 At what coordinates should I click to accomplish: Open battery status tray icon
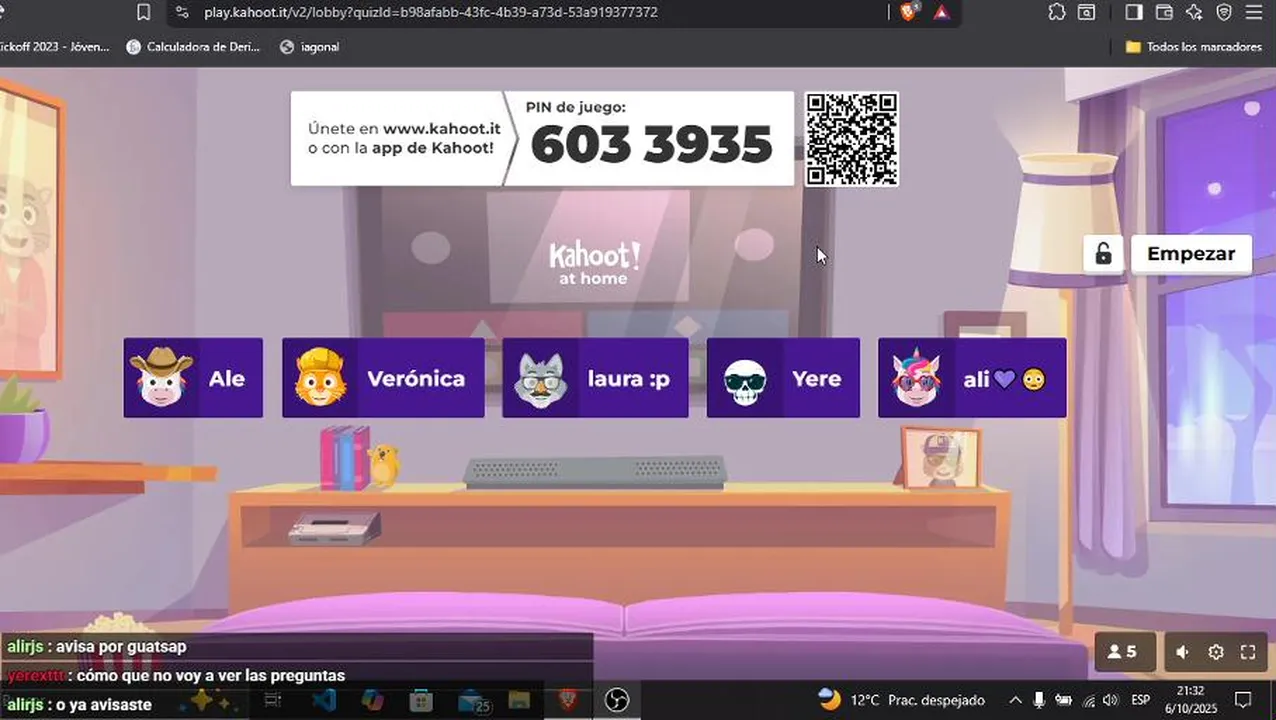1064,700
